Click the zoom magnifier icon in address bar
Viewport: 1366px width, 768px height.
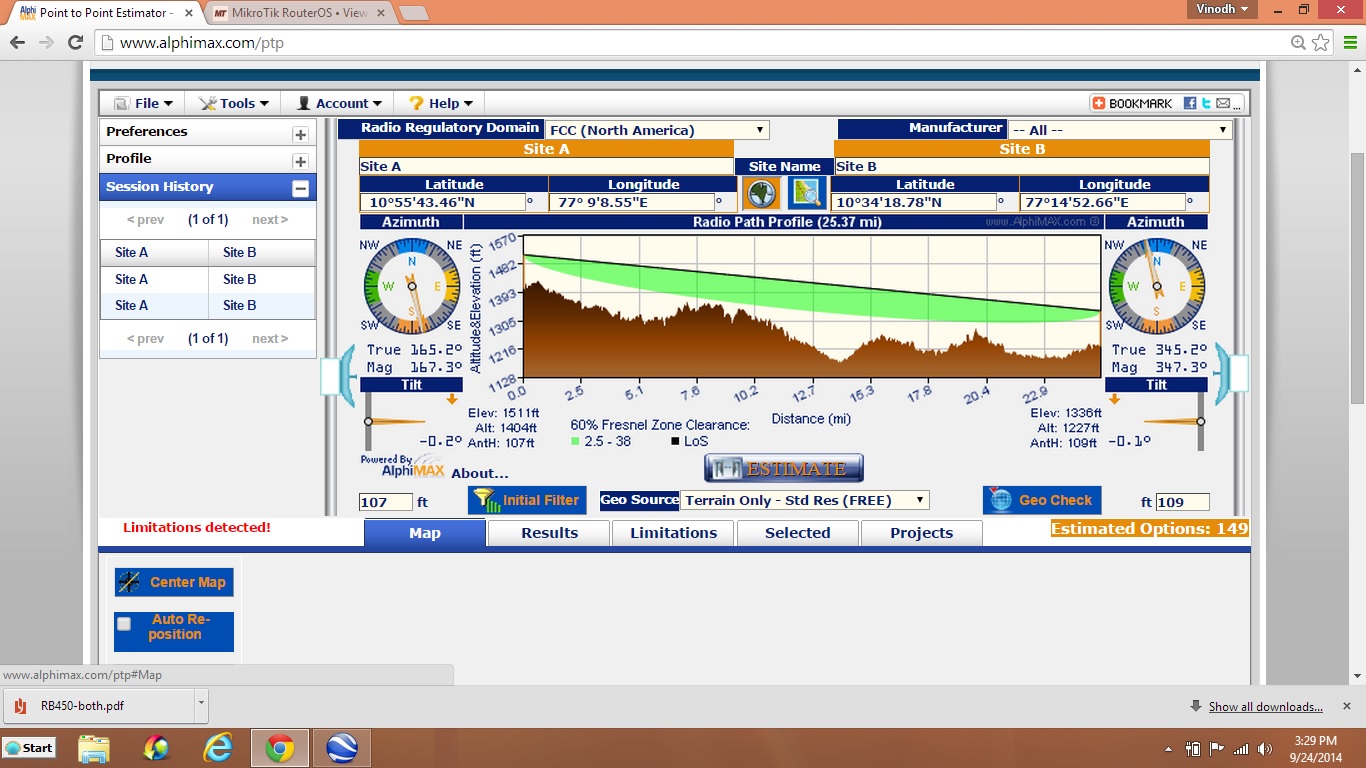point(1298,42)
